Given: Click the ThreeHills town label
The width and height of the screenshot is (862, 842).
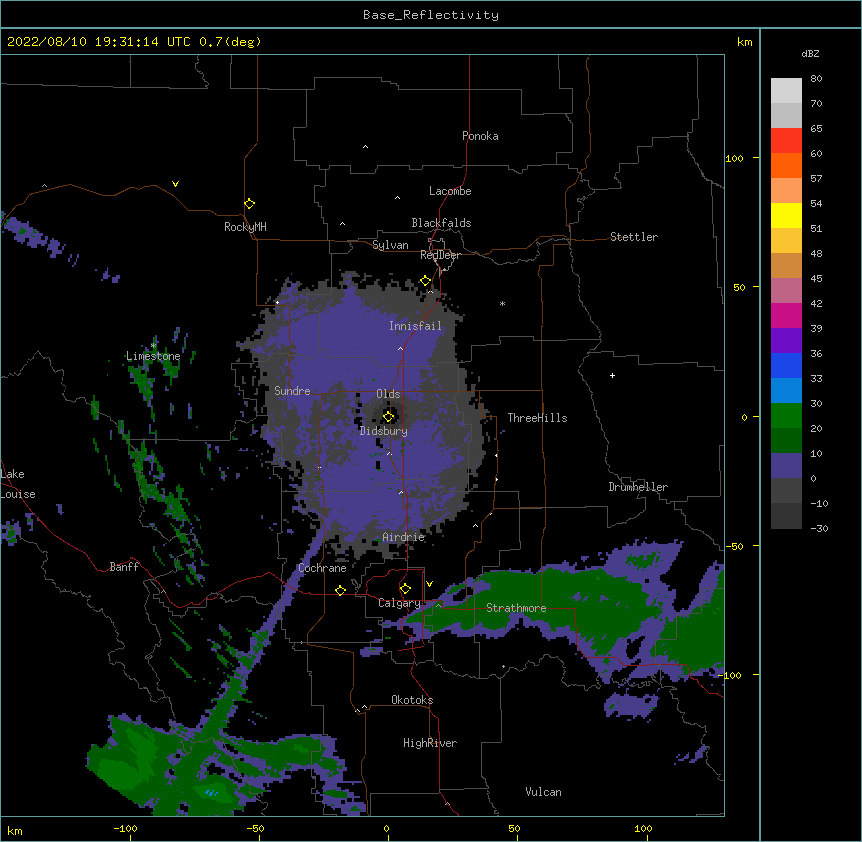Looking at the screenshot, I should click(537, 418).
